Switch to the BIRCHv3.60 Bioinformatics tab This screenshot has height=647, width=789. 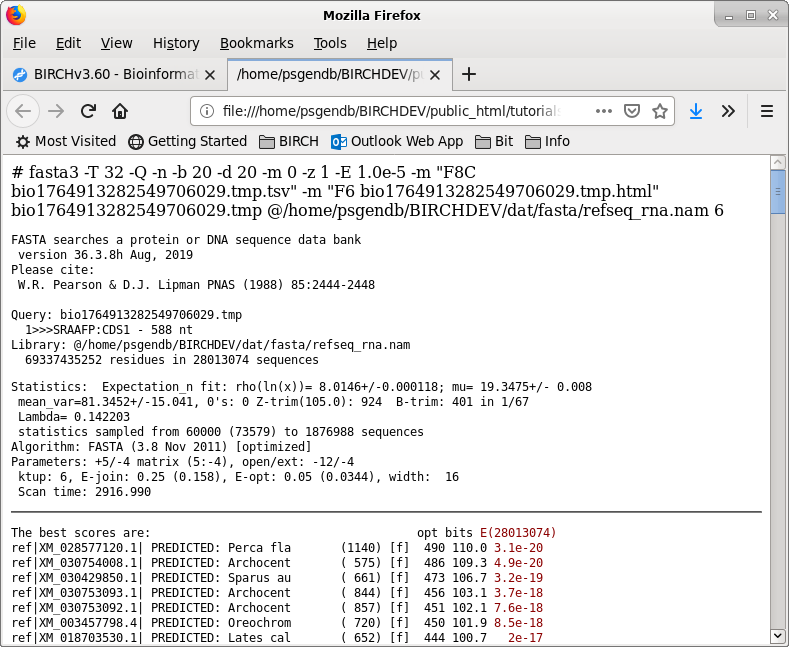112,74
